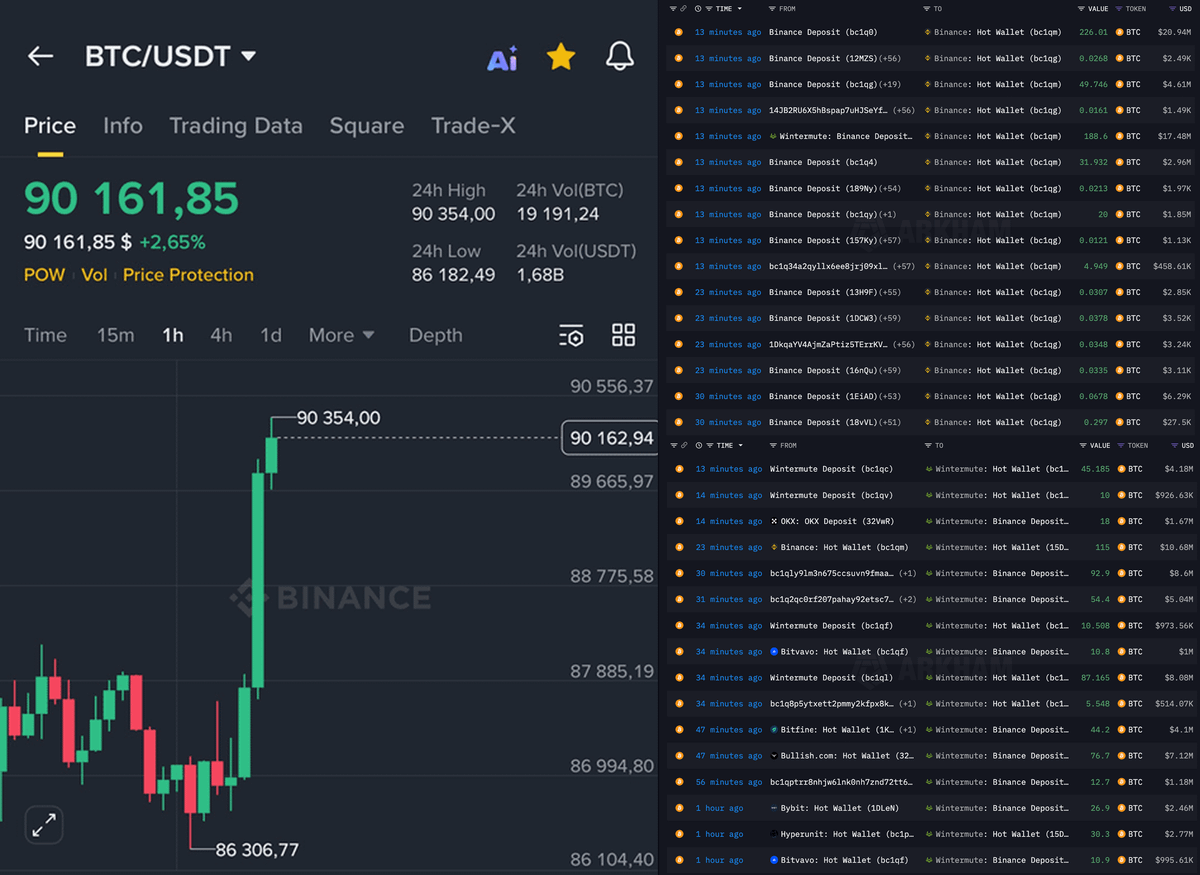Open the Square tab
The width and height of the screenshot is (1200, 875).
[x=367, y=126]
